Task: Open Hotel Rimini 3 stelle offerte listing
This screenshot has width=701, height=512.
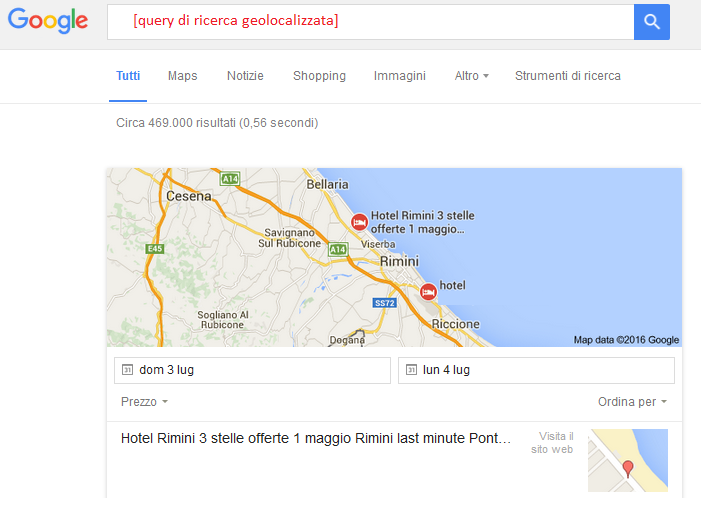Action: (315, 438)
